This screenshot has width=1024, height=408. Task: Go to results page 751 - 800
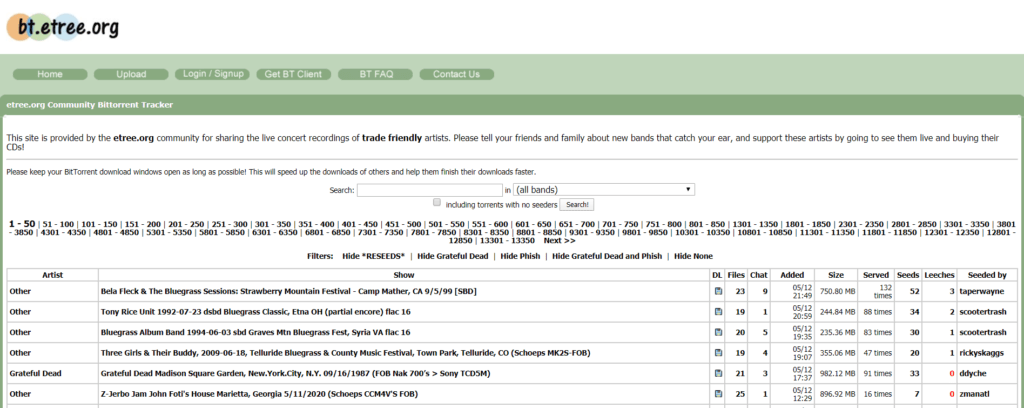coord(664,224)
